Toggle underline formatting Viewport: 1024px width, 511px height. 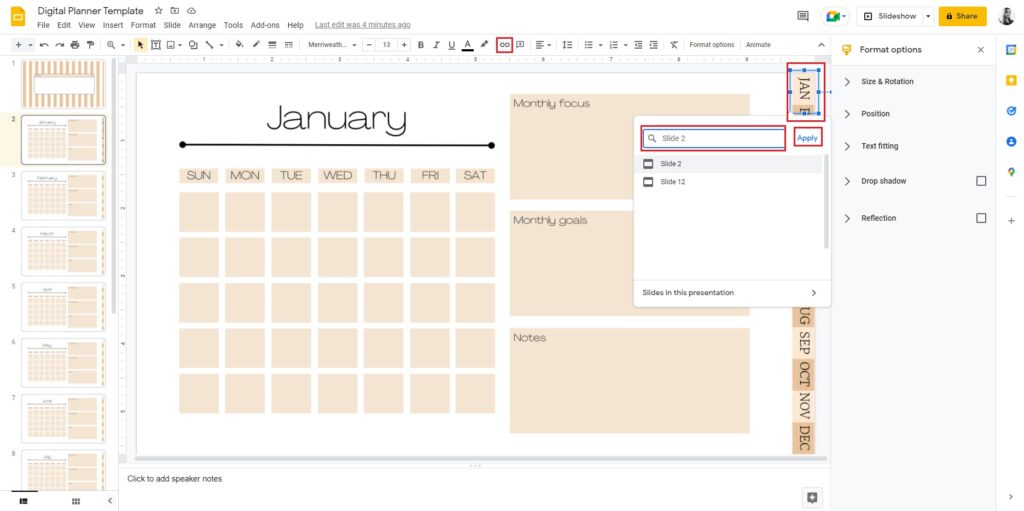coord(451,45)
